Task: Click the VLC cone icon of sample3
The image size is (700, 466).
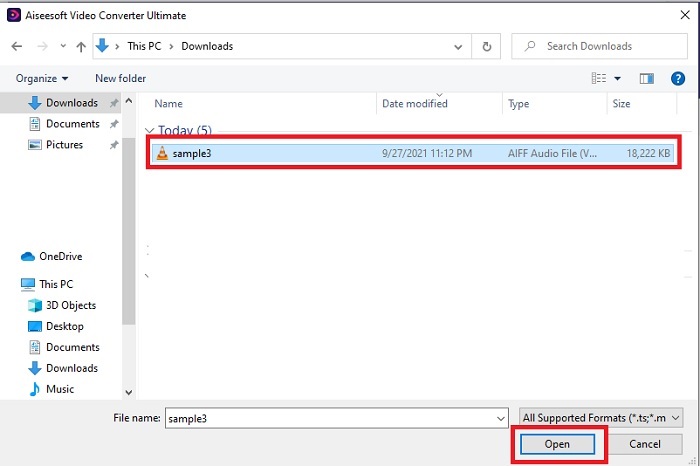Action: tap(162, 154)
